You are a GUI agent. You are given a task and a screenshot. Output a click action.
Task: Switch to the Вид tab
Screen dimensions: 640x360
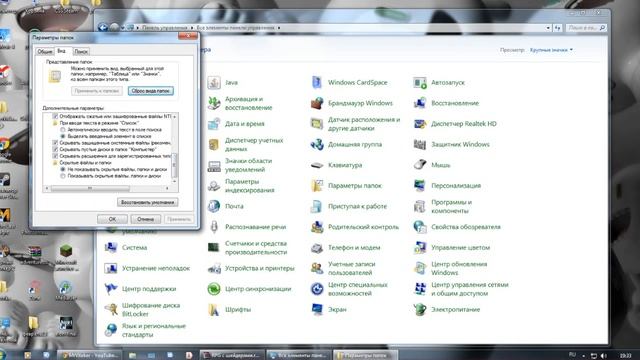point(62,51)
